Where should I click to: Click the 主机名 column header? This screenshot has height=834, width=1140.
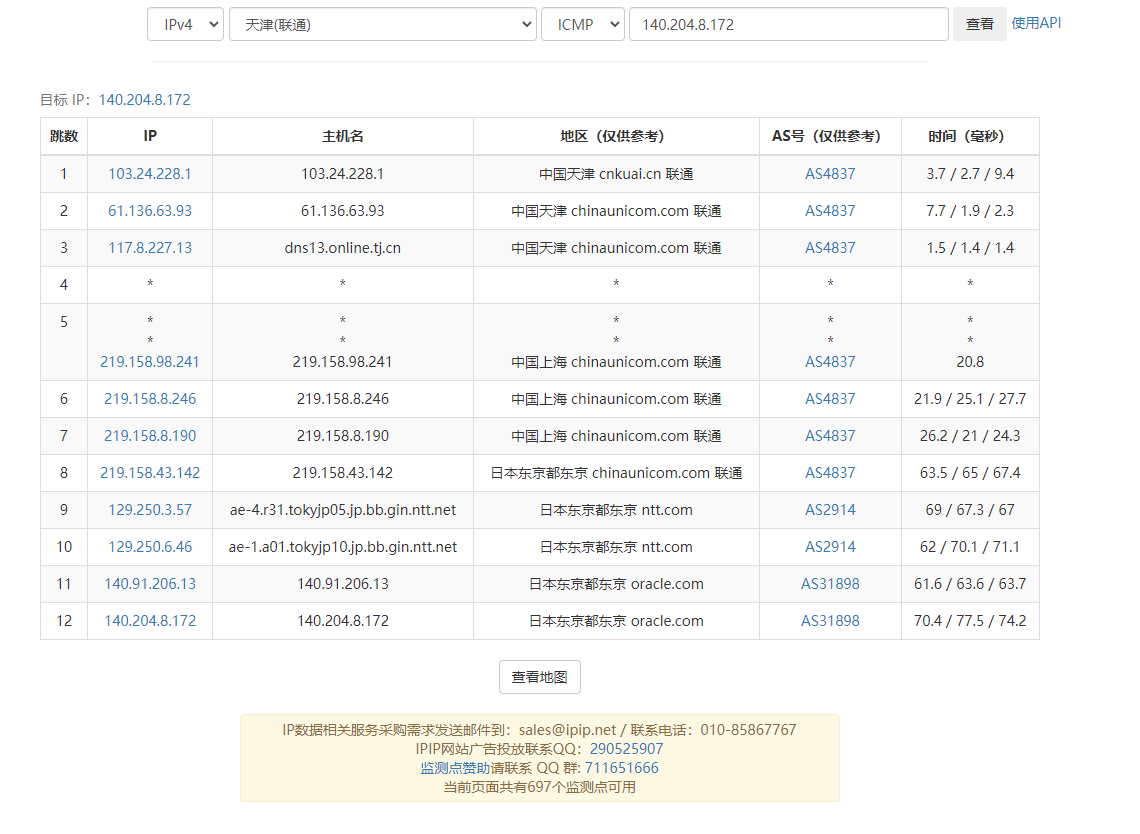pos(342,136)
